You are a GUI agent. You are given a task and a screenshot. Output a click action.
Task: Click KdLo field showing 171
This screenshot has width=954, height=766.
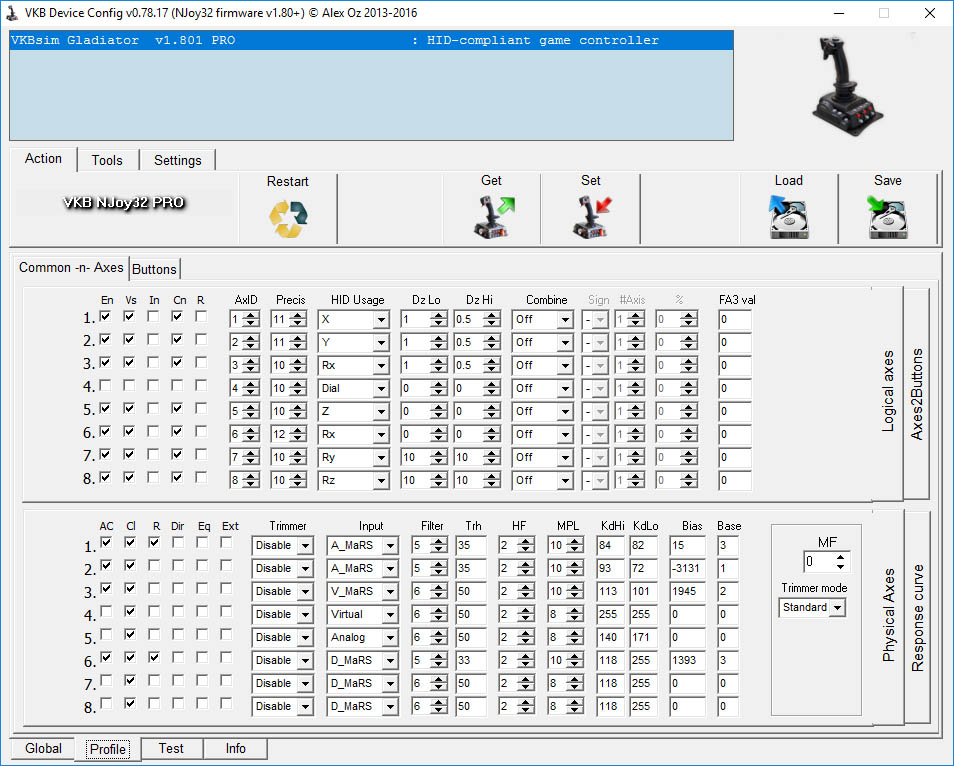[x=643, y=637]
